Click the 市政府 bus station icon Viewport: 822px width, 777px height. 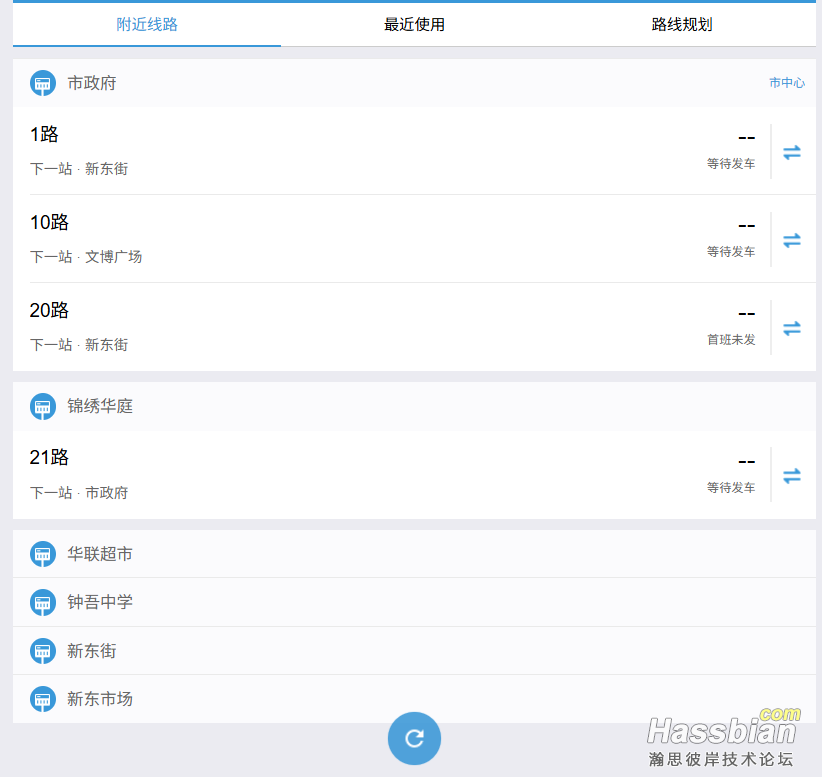click(x=43, y=83)
